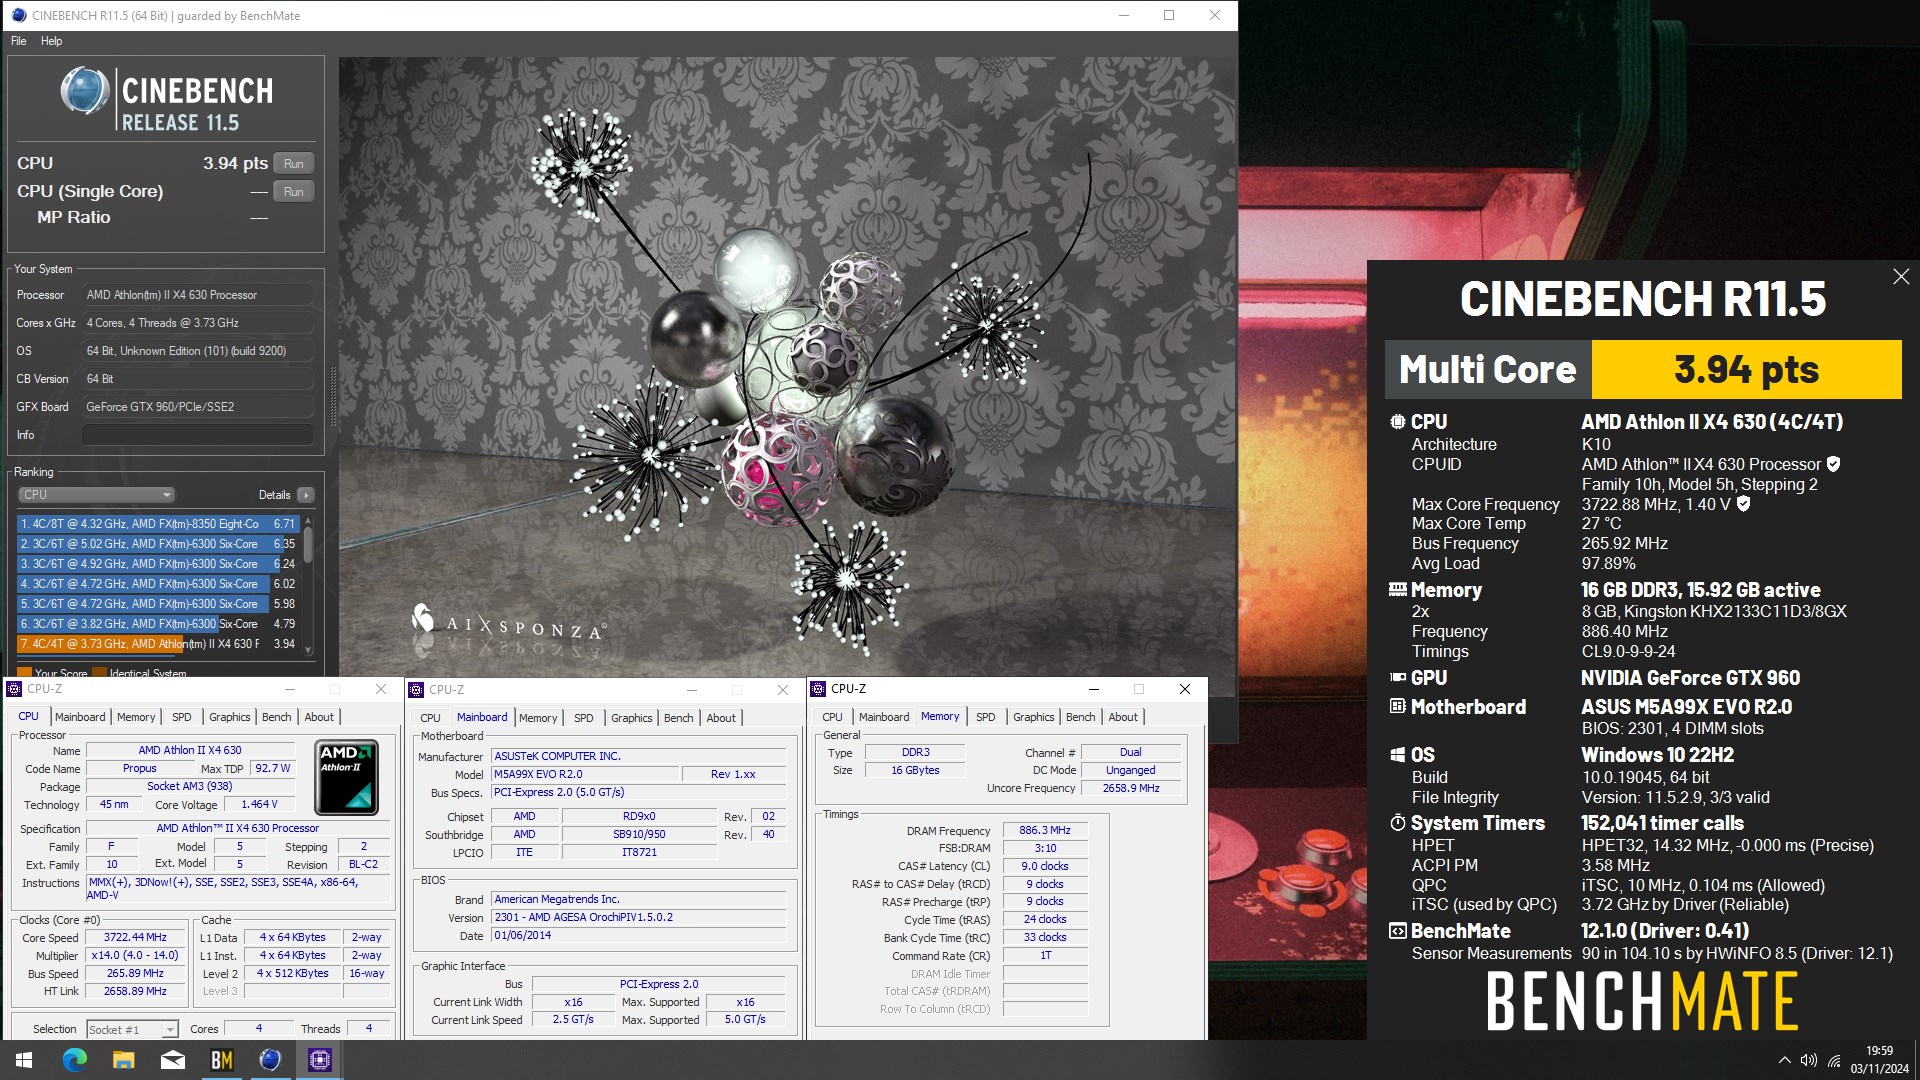Click BIOS Version 2301 field

pos(639,918)
